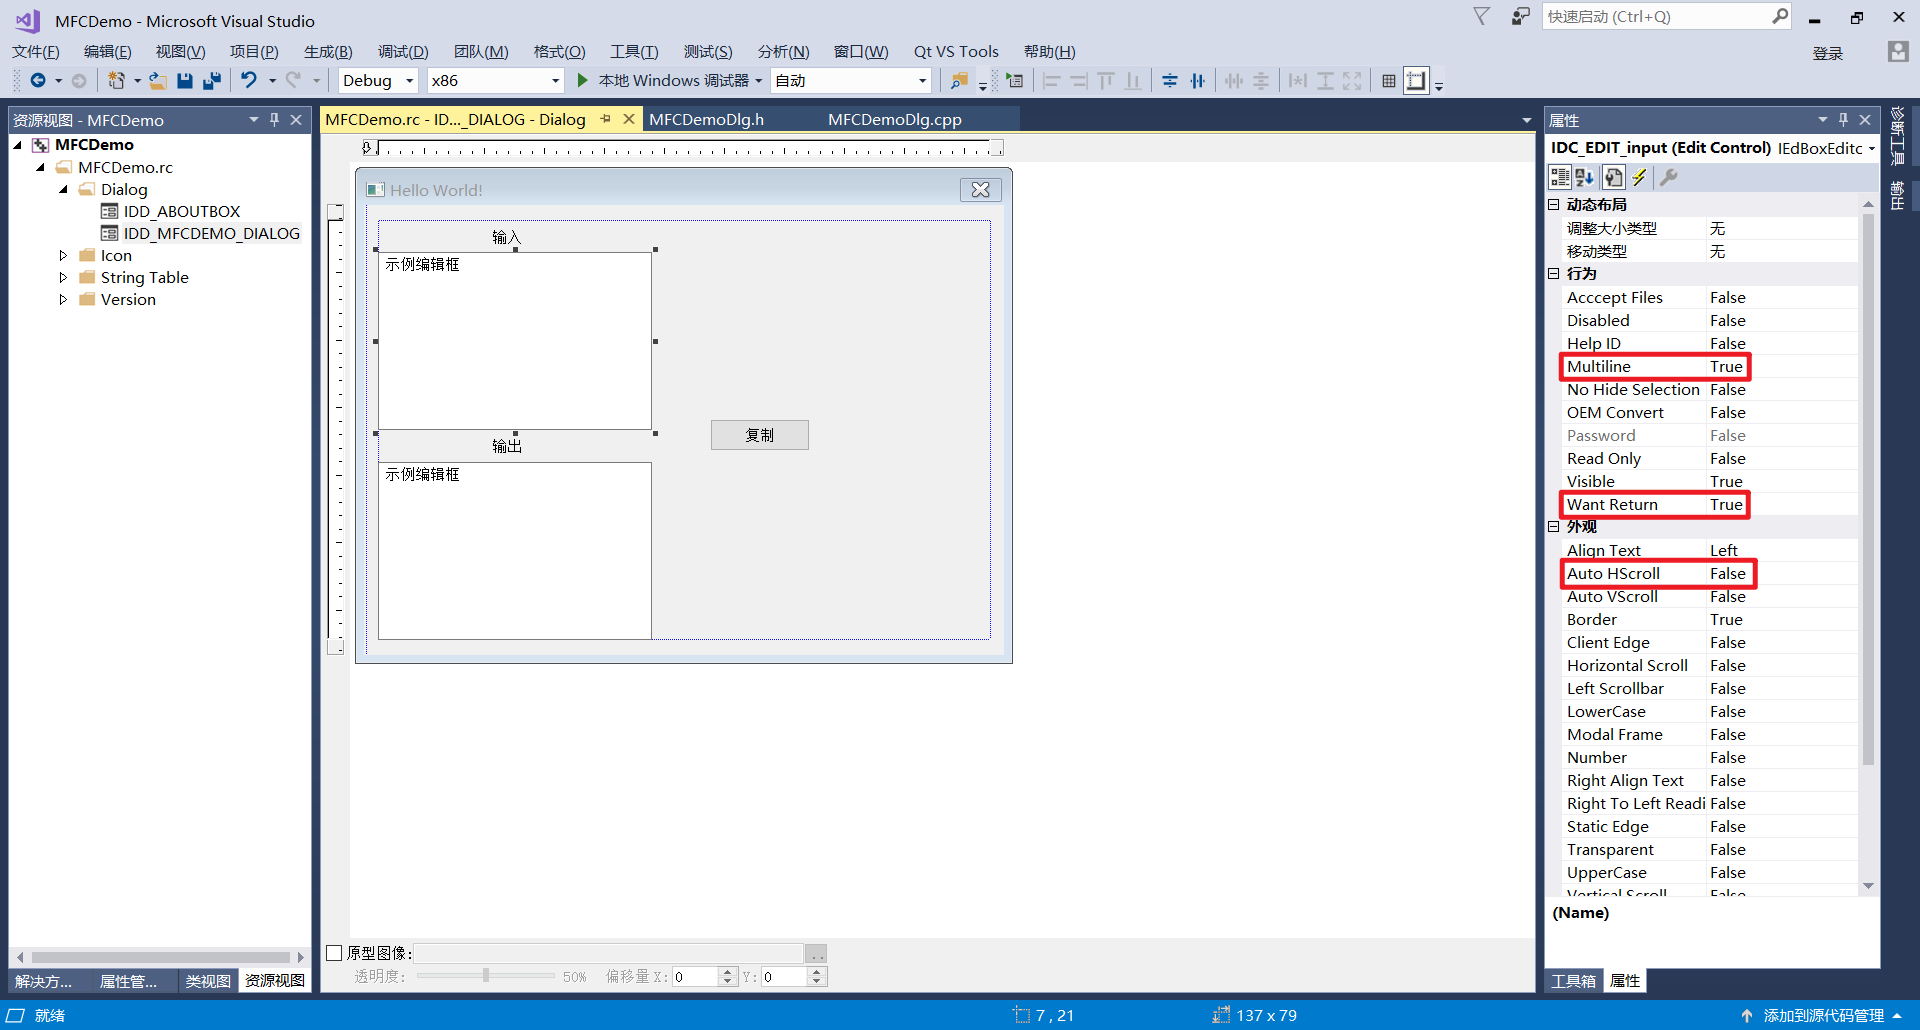Switch to categorized view in Properties panel
The width and height of the screenshot is (1920, 1030).
[1560, 177]
